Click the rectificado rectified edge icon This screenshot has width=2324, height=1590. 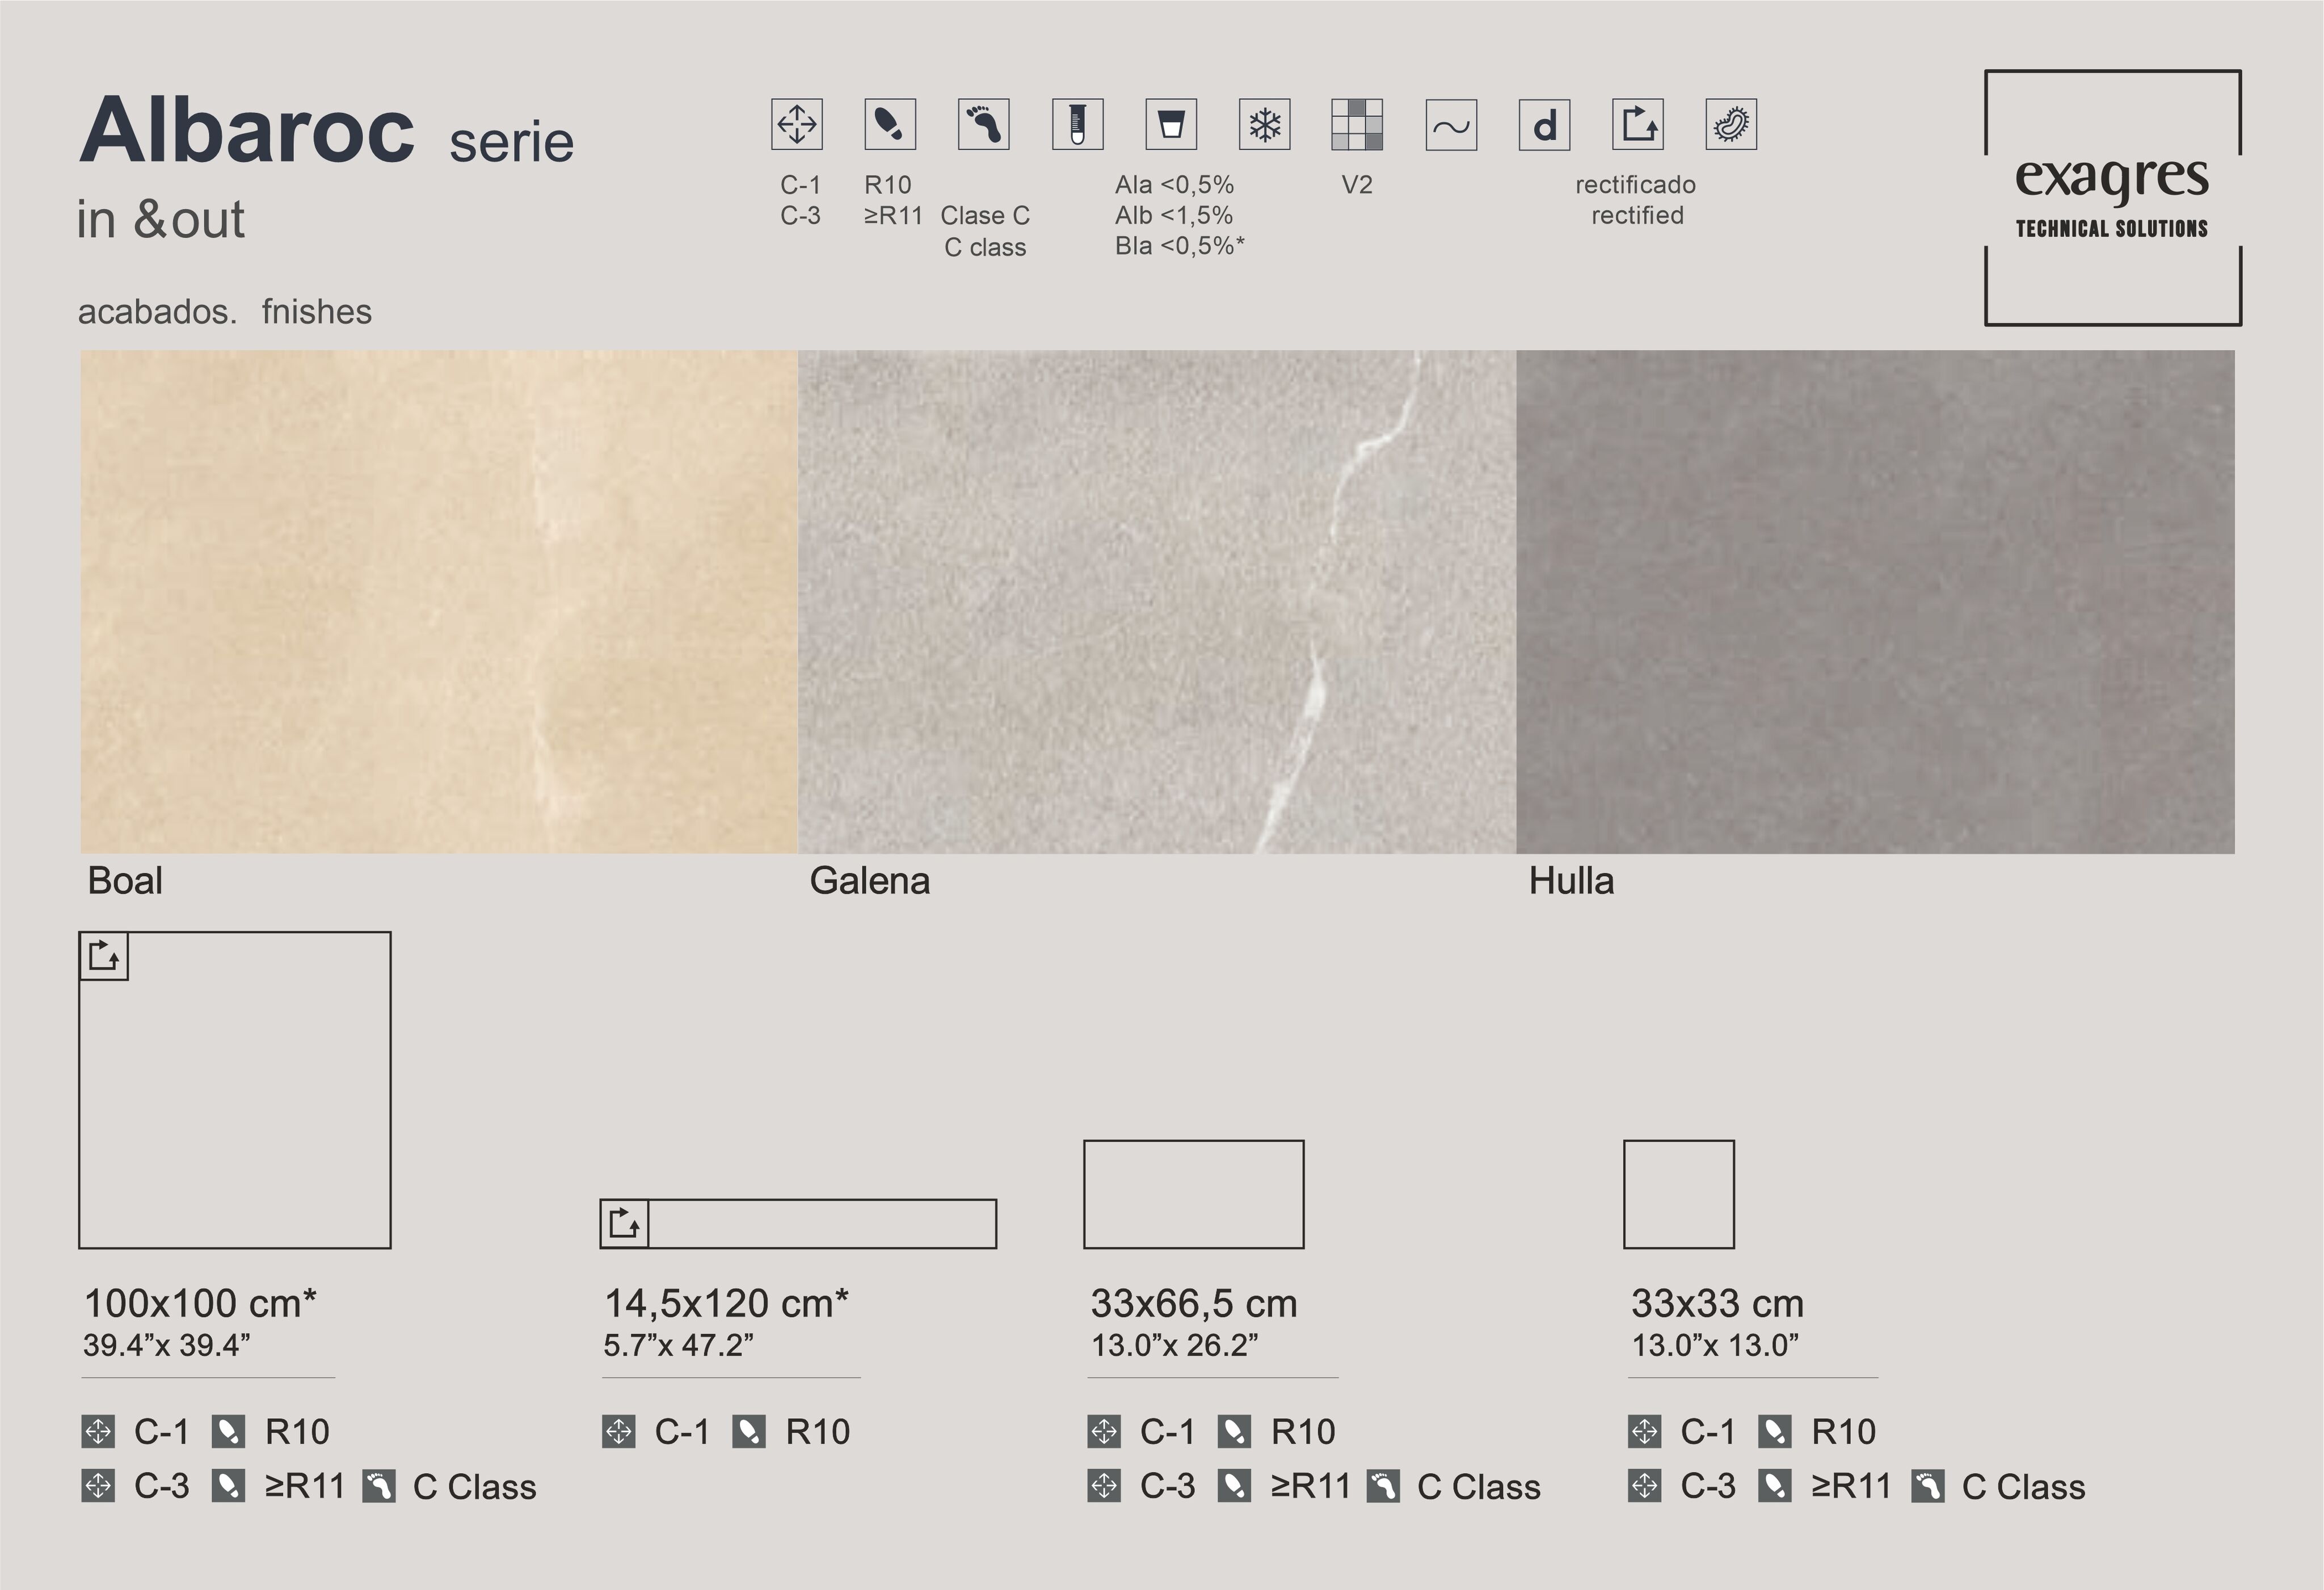[x=1638, y=125]
